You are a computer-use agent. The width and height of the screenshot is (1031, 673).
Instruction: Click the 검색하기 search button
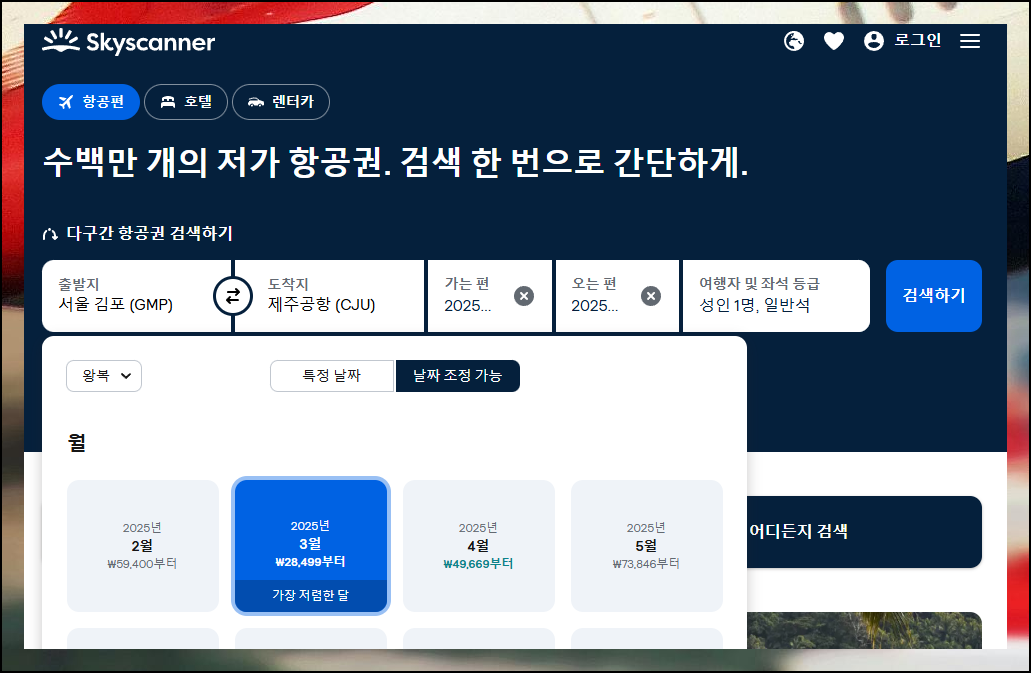(934, 296)
